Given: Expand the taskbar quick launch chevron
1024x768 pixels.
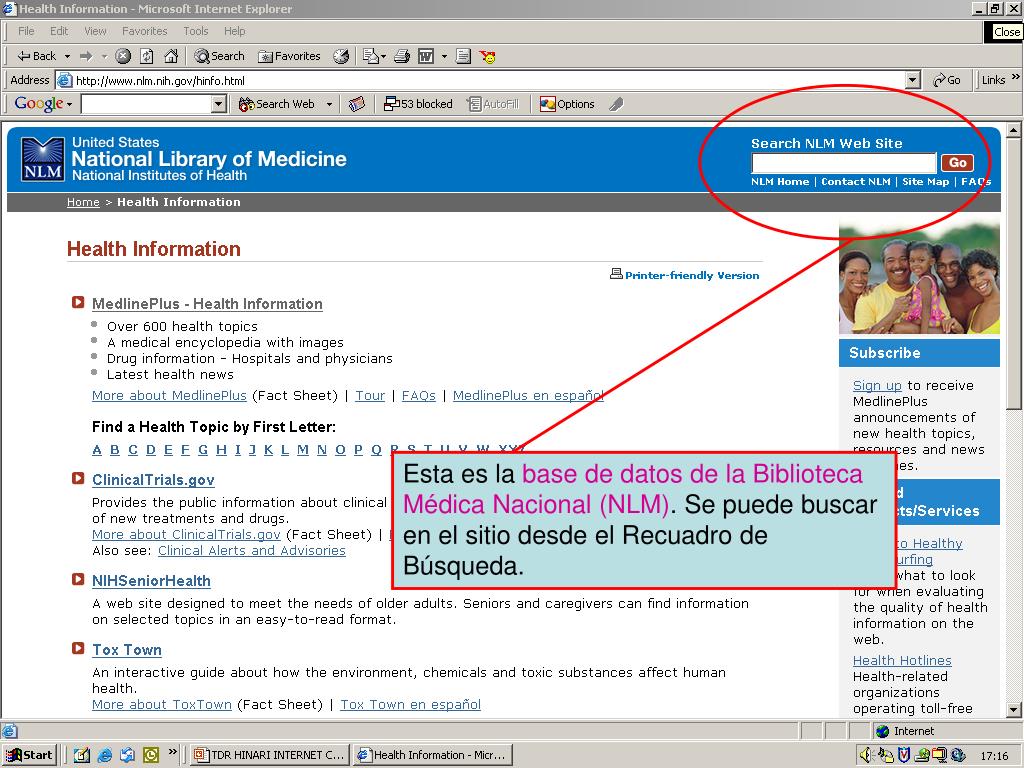Looking at the screenshot, I should (172, 752).
